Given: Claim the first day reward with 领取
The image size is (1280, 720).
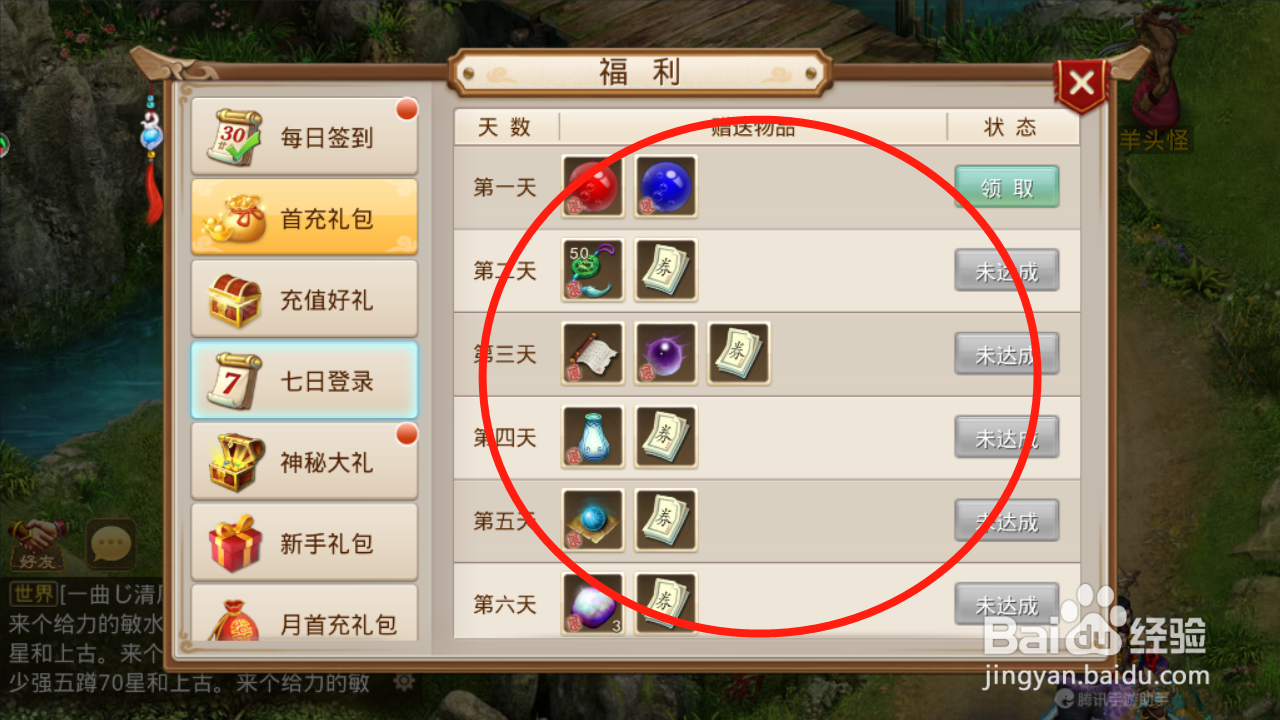Looking at the screenshot, I should tap(1006, 187).
